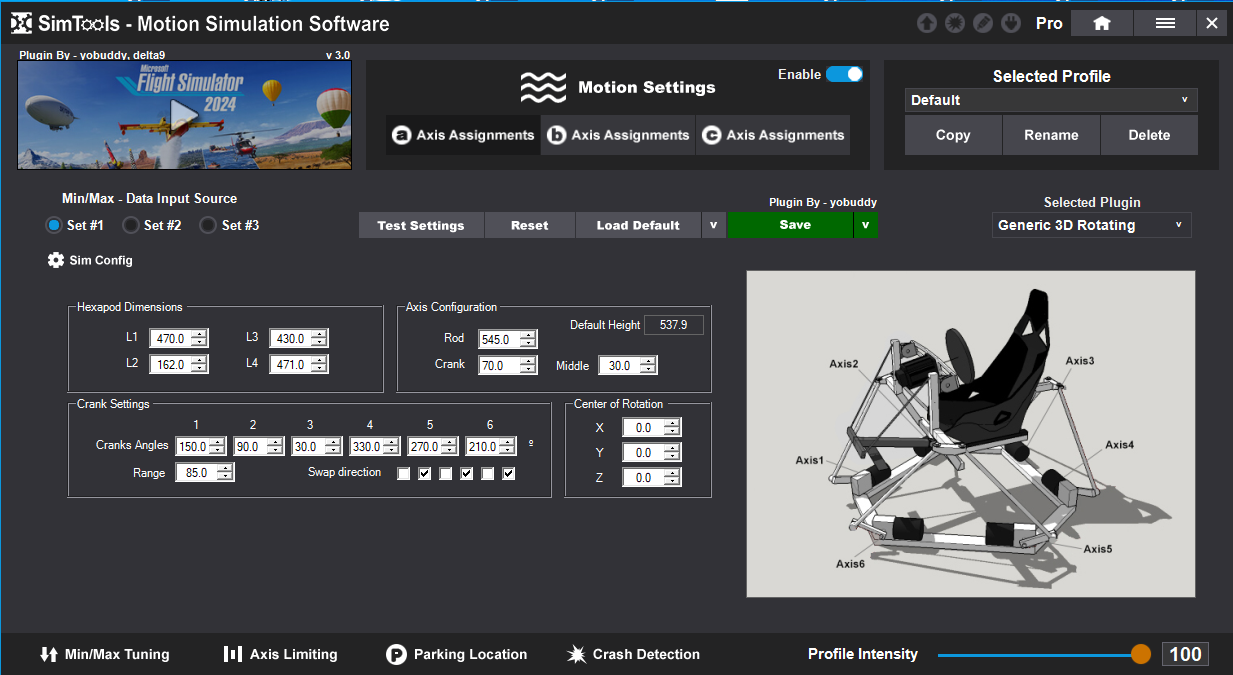Click the Profile Intensity slider handle

[x=1141, y=654]
